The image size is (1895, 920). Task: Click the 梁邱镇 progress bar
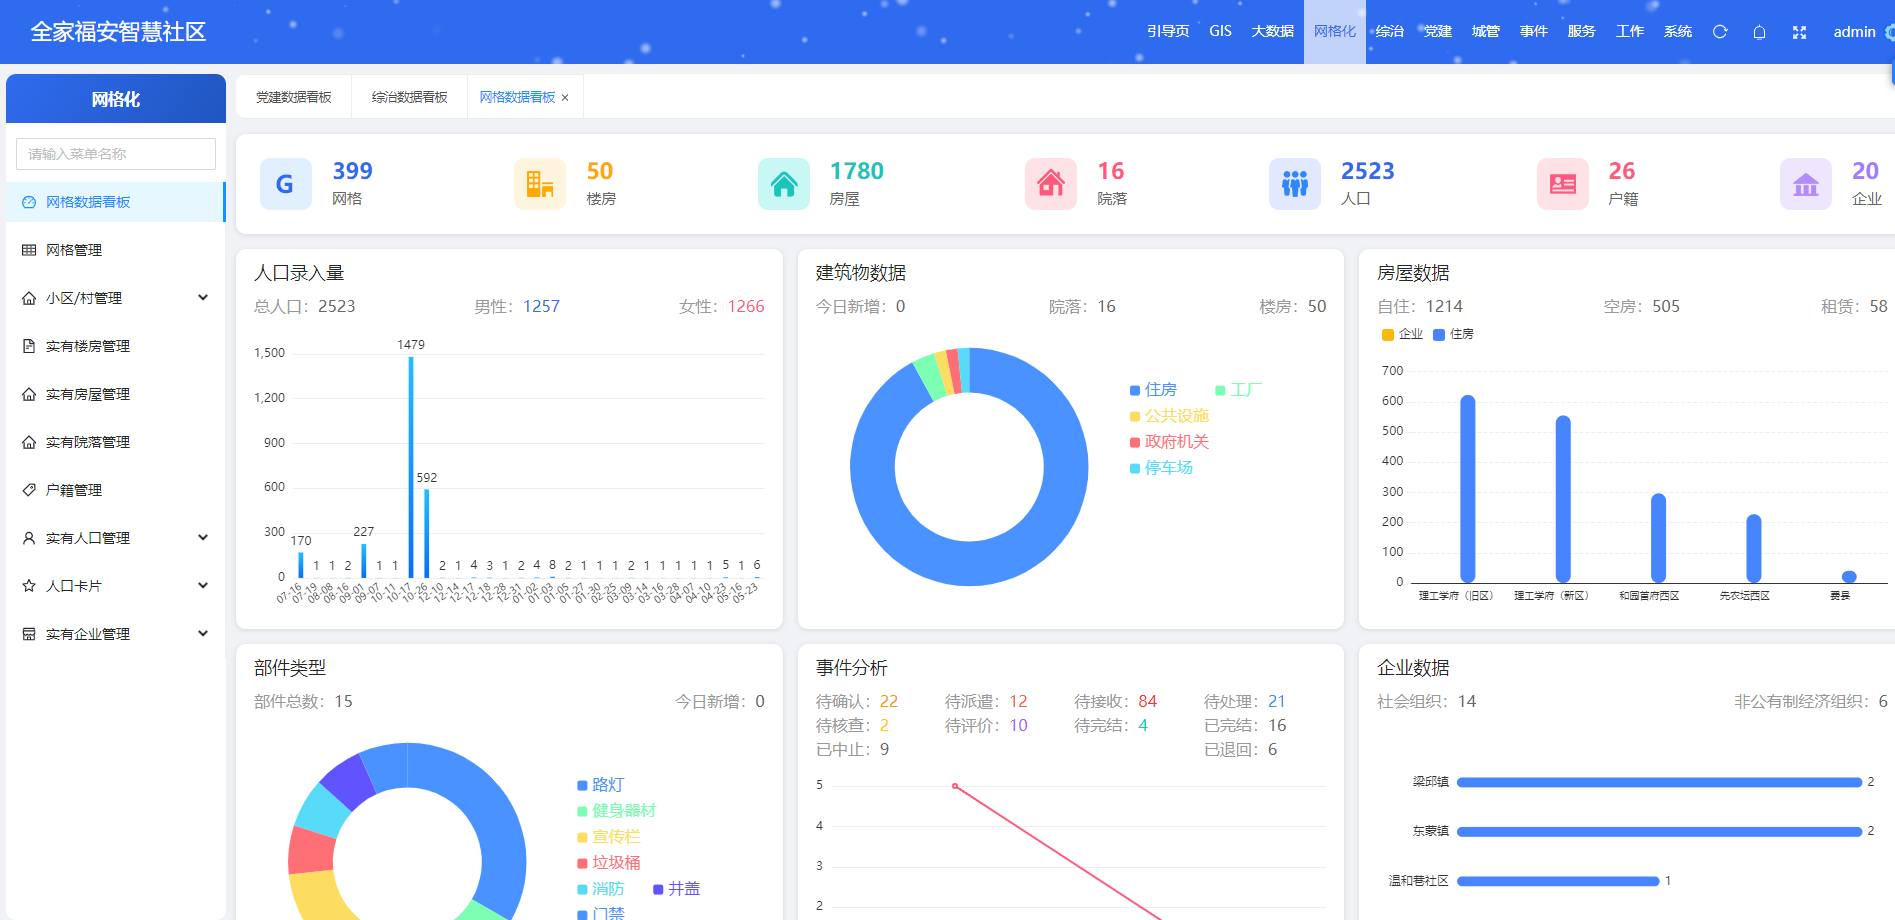pos(1659,782)
